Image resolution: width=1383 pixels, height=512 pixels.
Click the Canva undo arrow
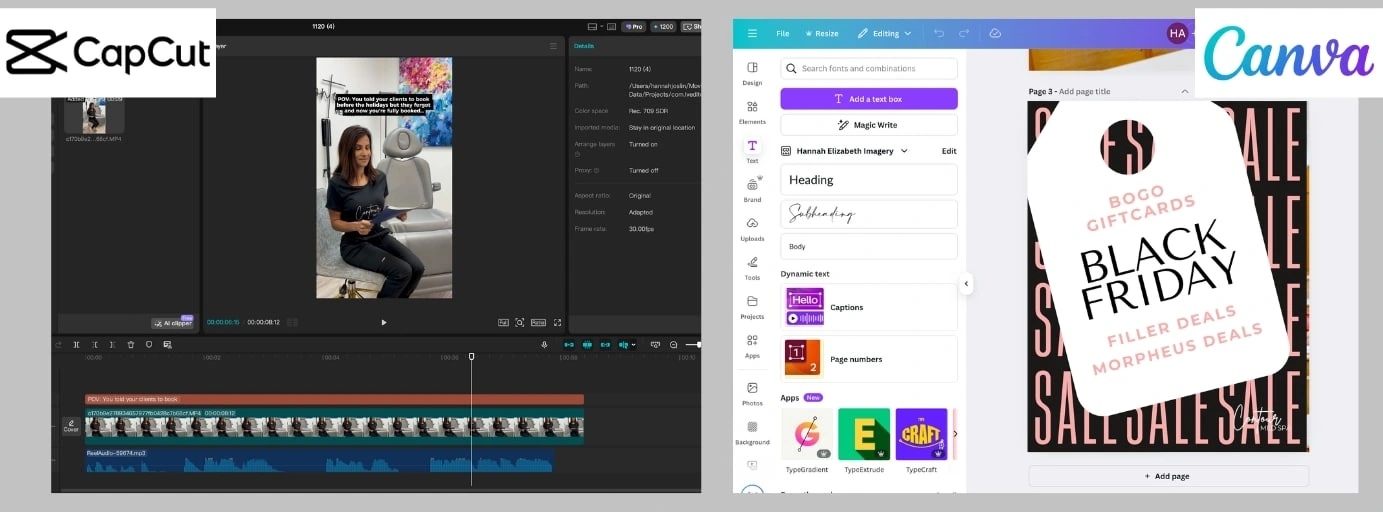[938, 33]
